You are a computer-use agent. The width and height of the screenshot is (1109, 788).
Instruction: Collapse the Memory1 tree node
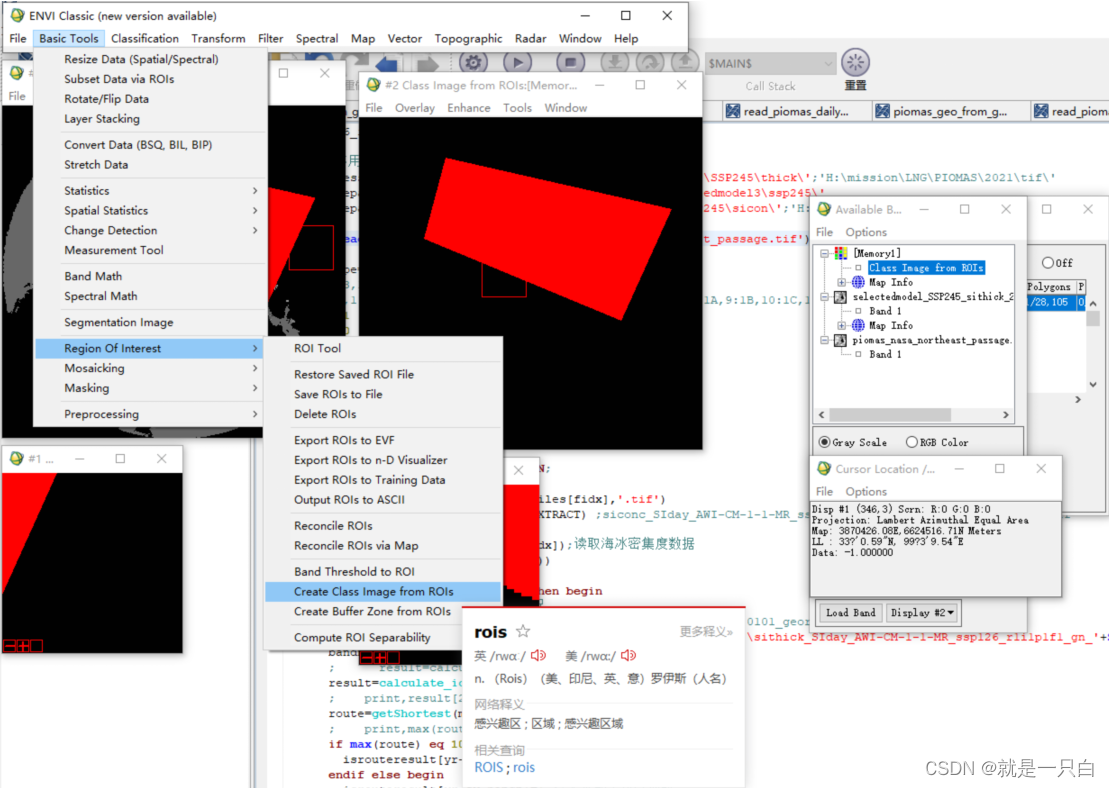click(x=824, y=253)
